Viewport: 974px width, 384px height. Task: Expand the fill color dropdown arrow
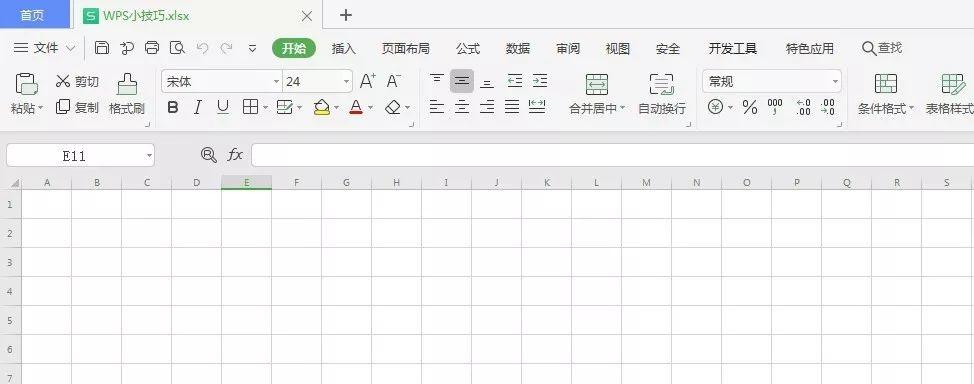tap(337, 108)
